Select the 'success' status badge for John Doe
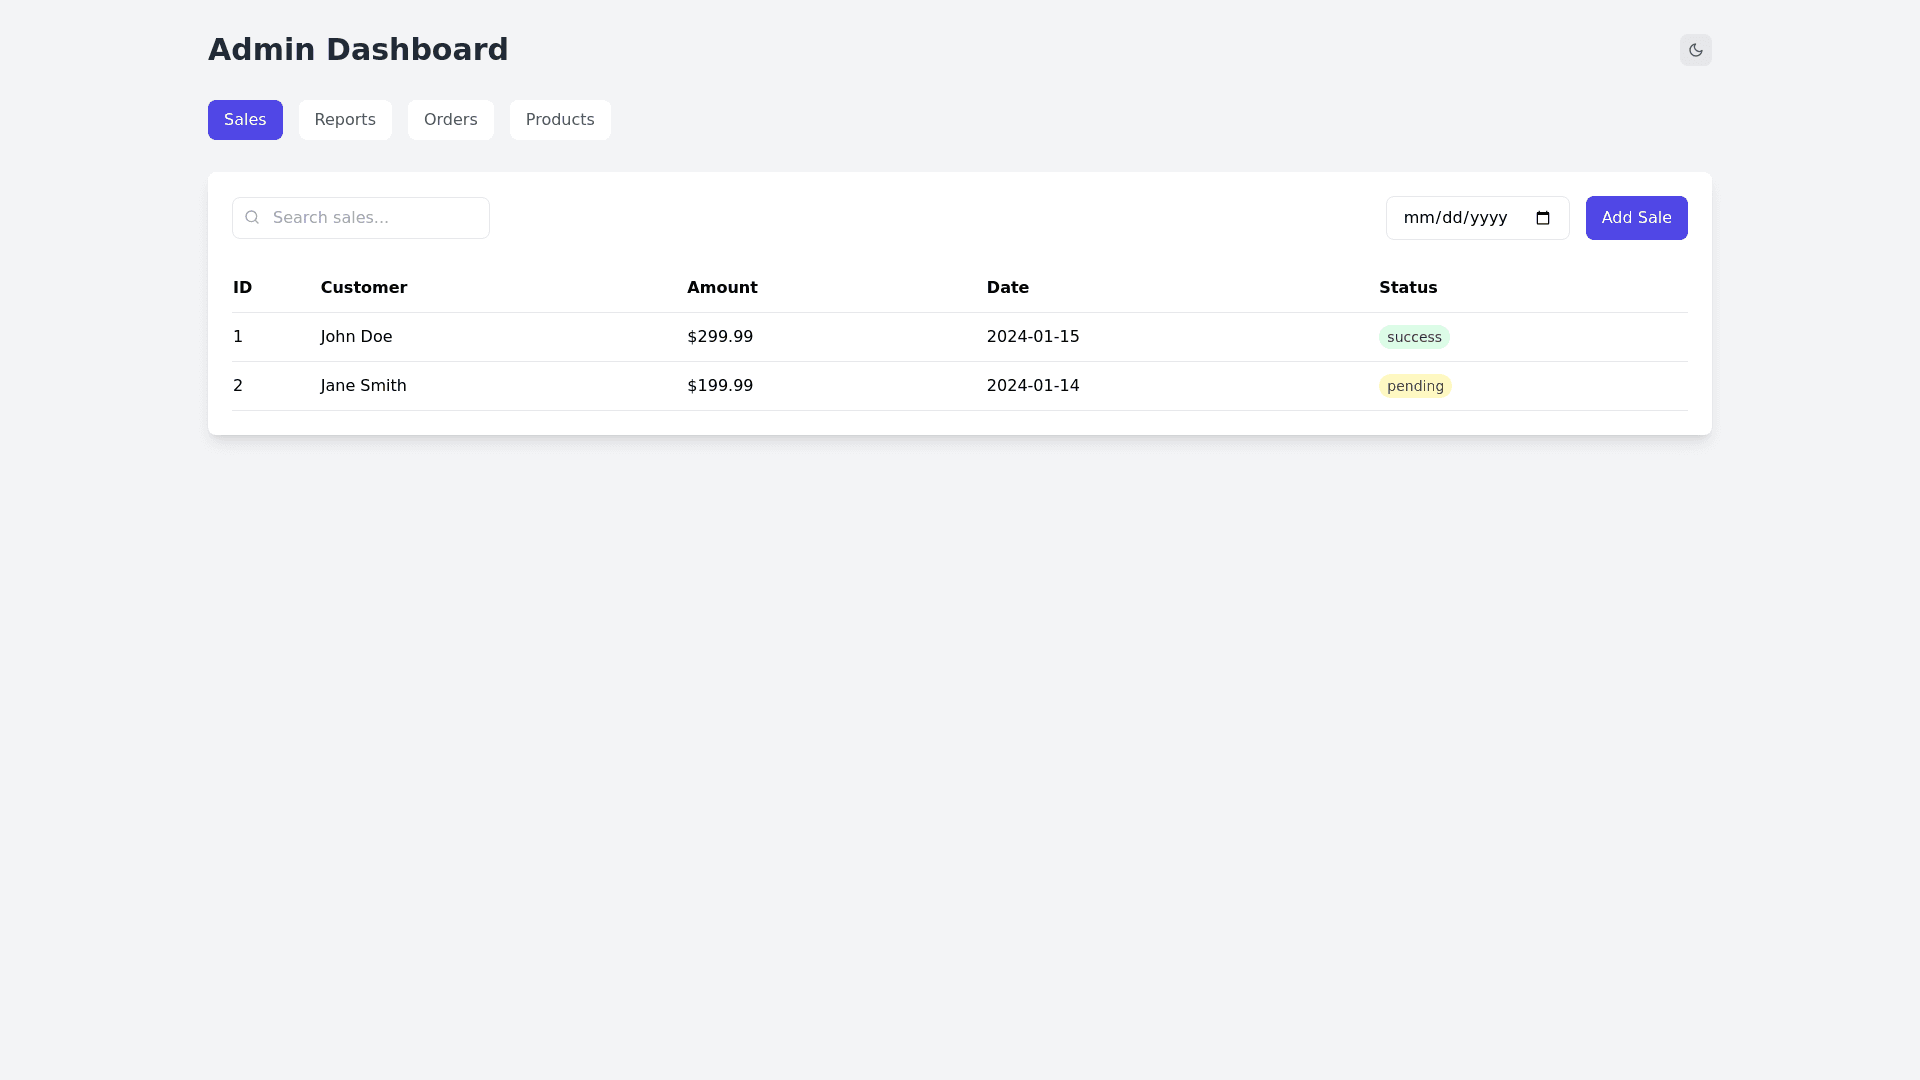The height and width of the screenshot is (1080, 1920). click(x=1414, y=337)
